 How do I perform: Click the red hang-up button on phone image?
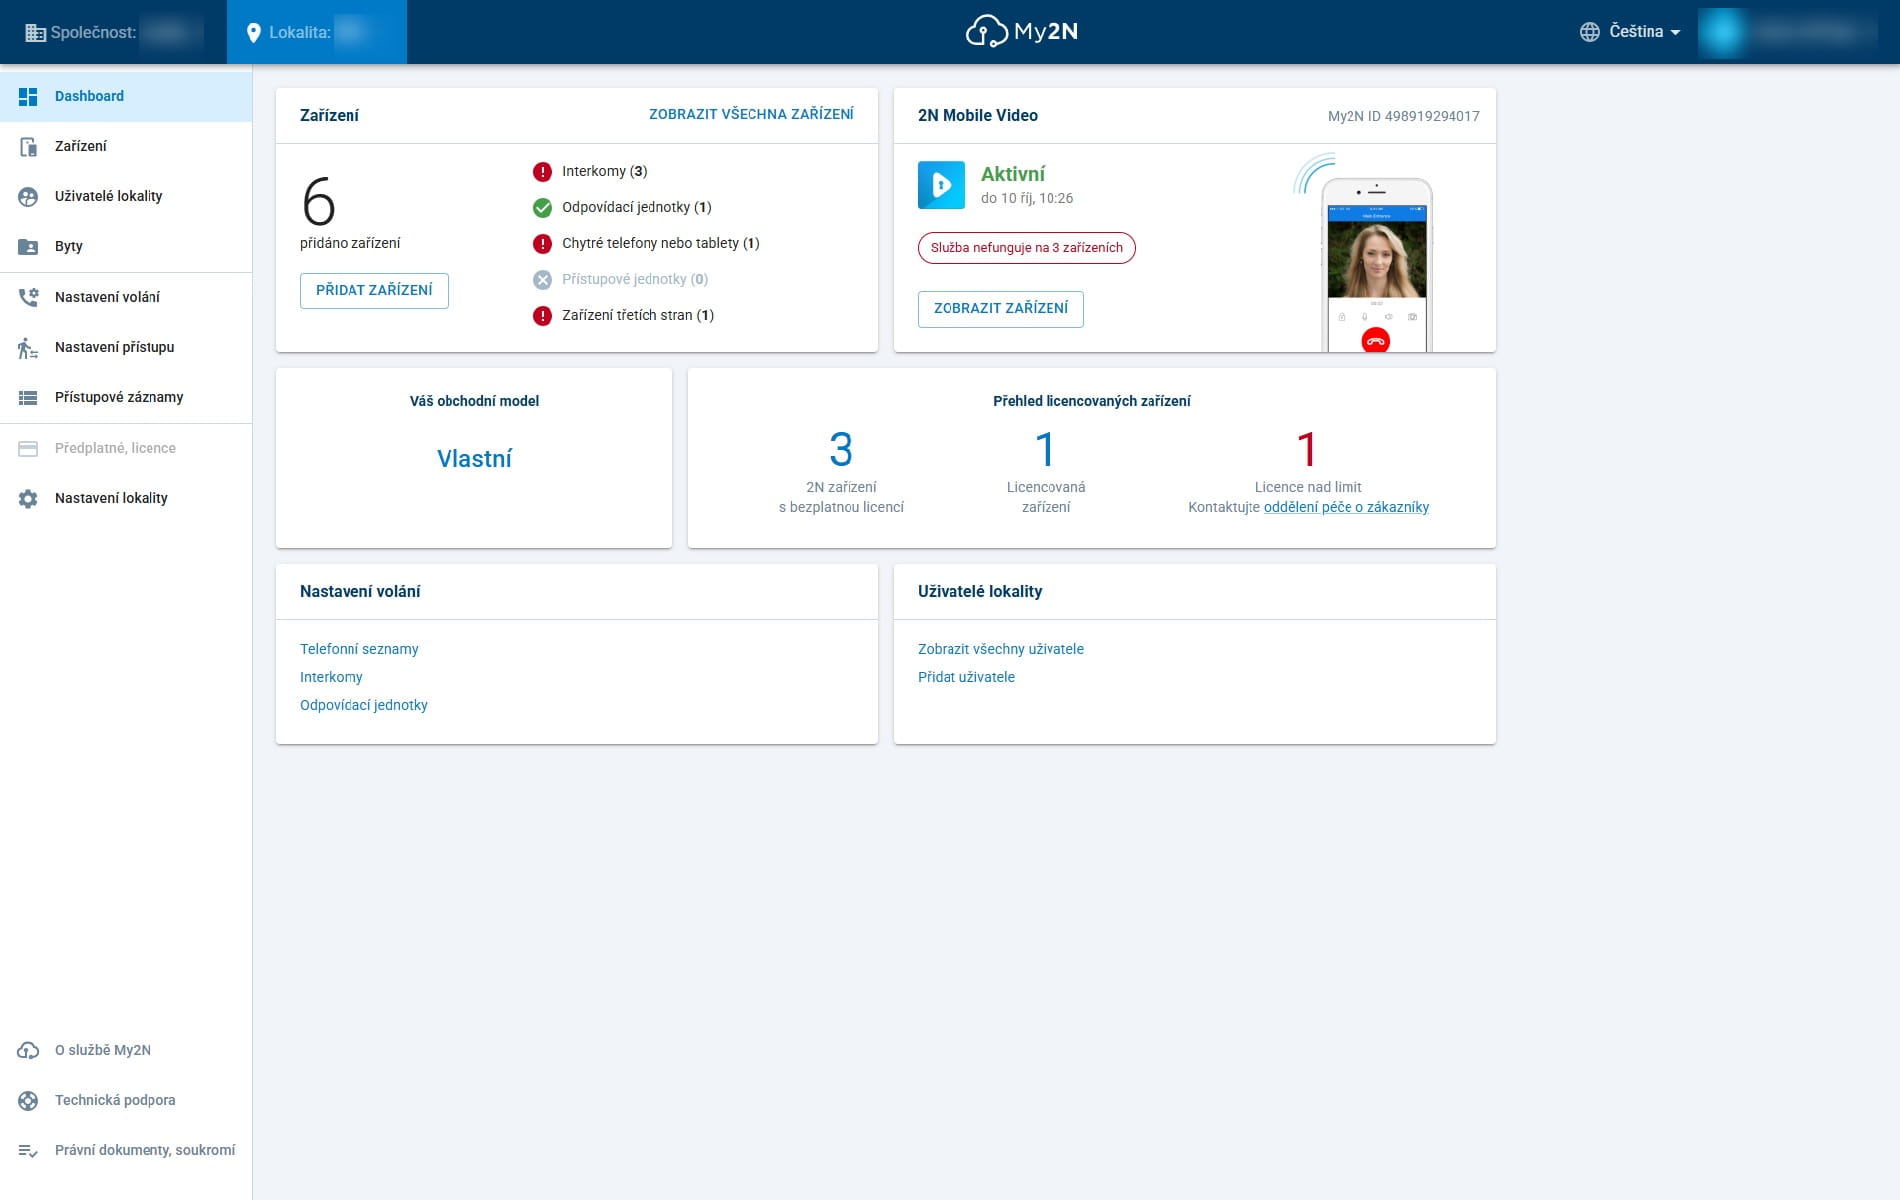click(1376, 340)
